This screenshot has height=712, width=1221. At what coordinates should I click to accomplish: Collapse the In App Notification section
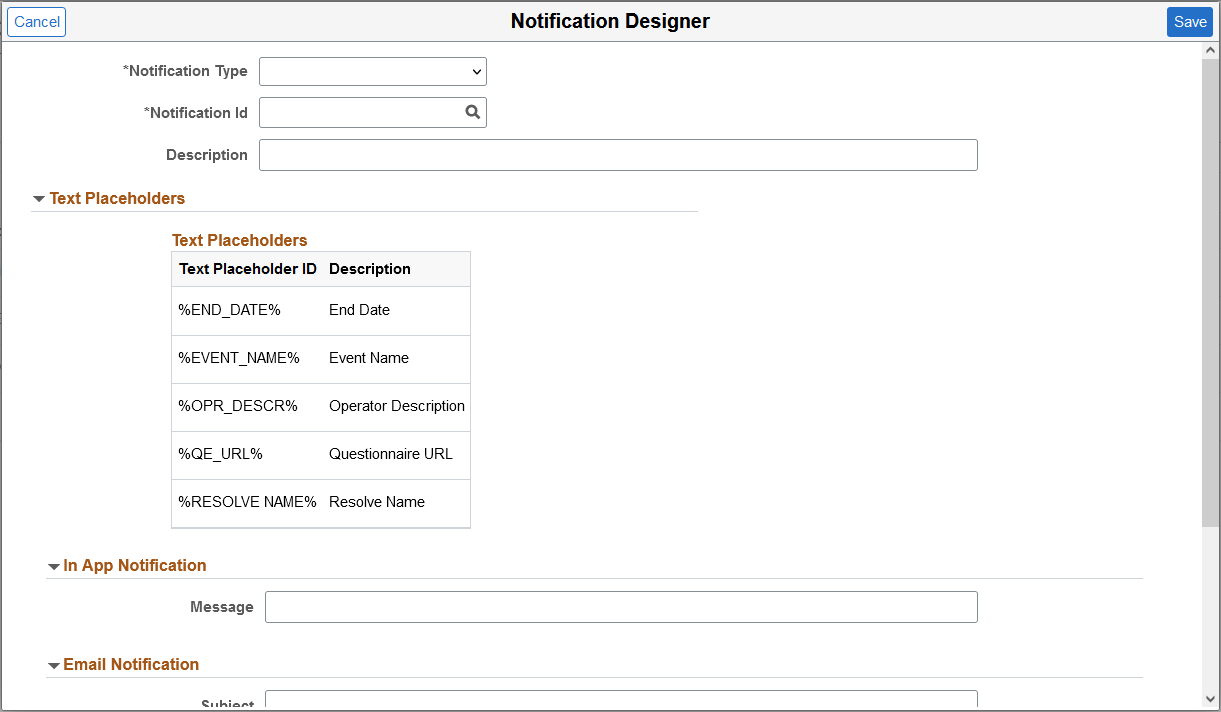53,566
